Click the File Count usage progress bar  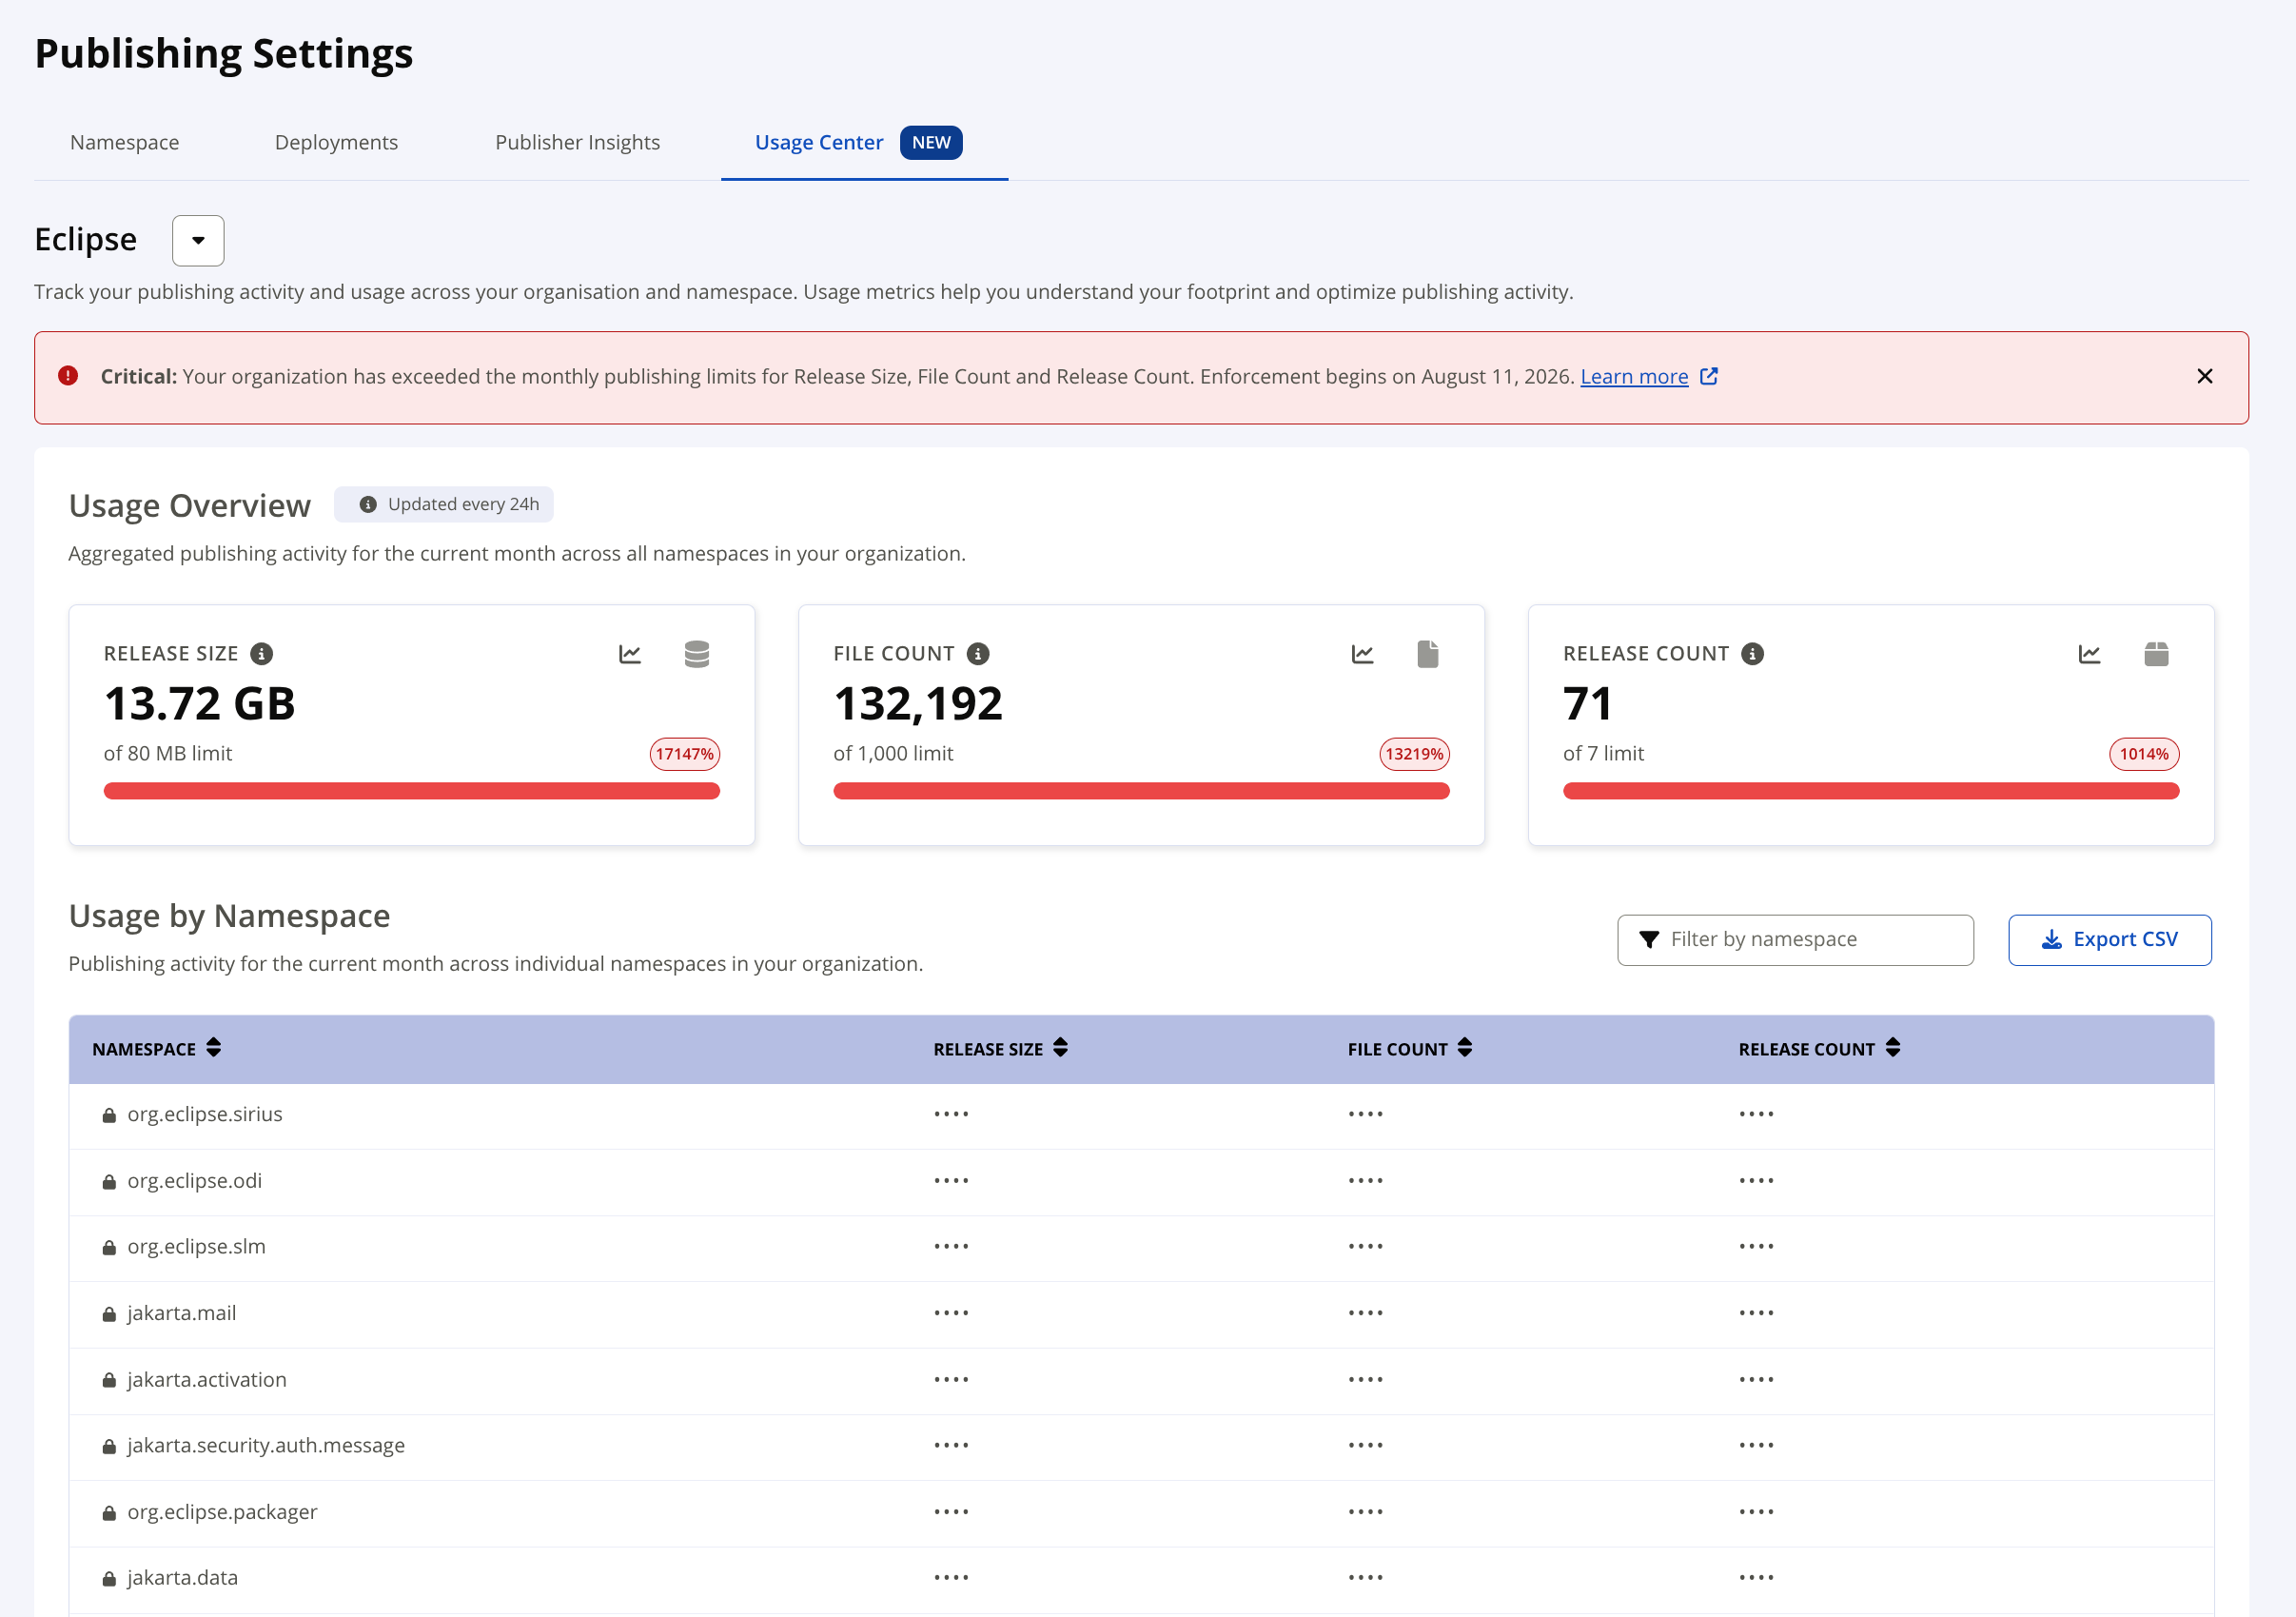(1141, 791)
